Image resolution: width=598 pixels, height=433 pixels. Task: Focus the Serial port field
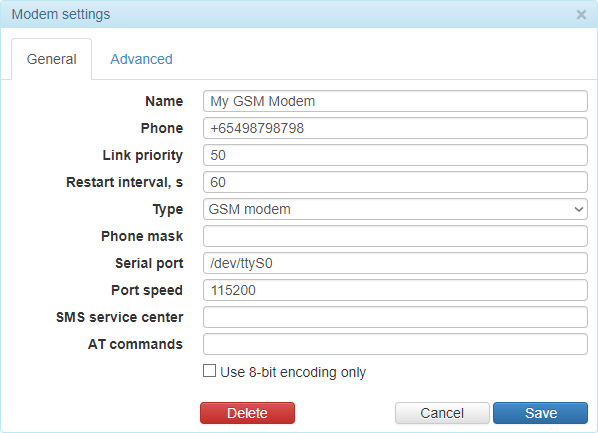pos(395,263)
